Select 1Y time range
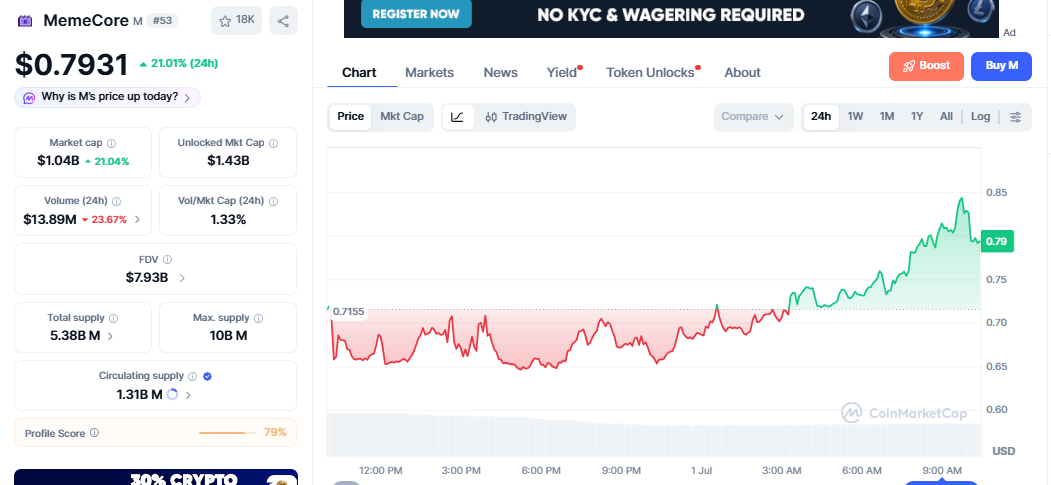Screen dimensions: 1051x485 [917, 117]
